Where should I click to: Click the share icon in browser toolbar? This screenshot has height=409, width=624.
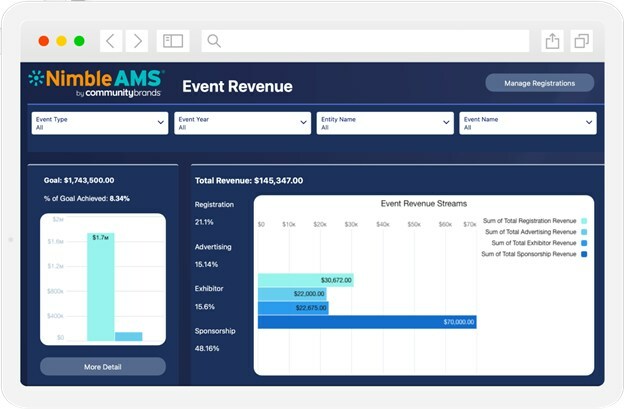click(x=551, y=41)
